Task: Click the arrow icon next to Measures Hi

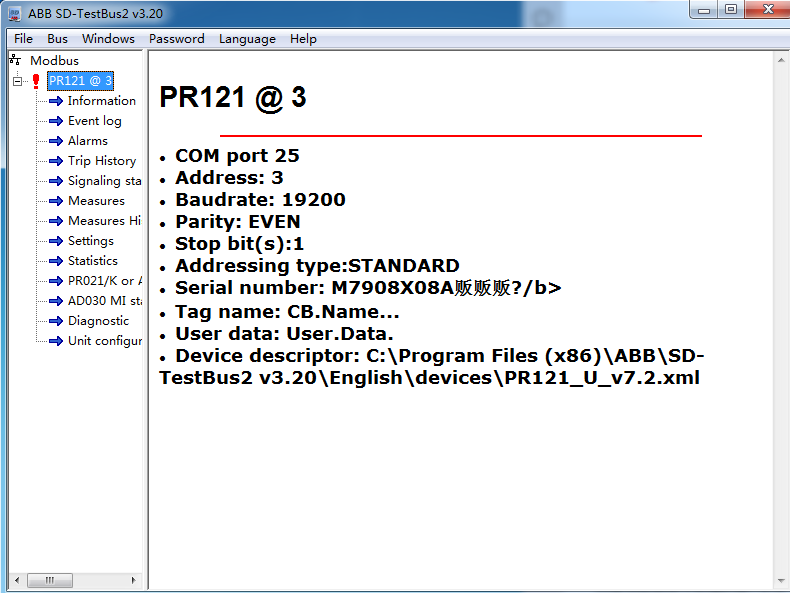Action: click(56, 221)
